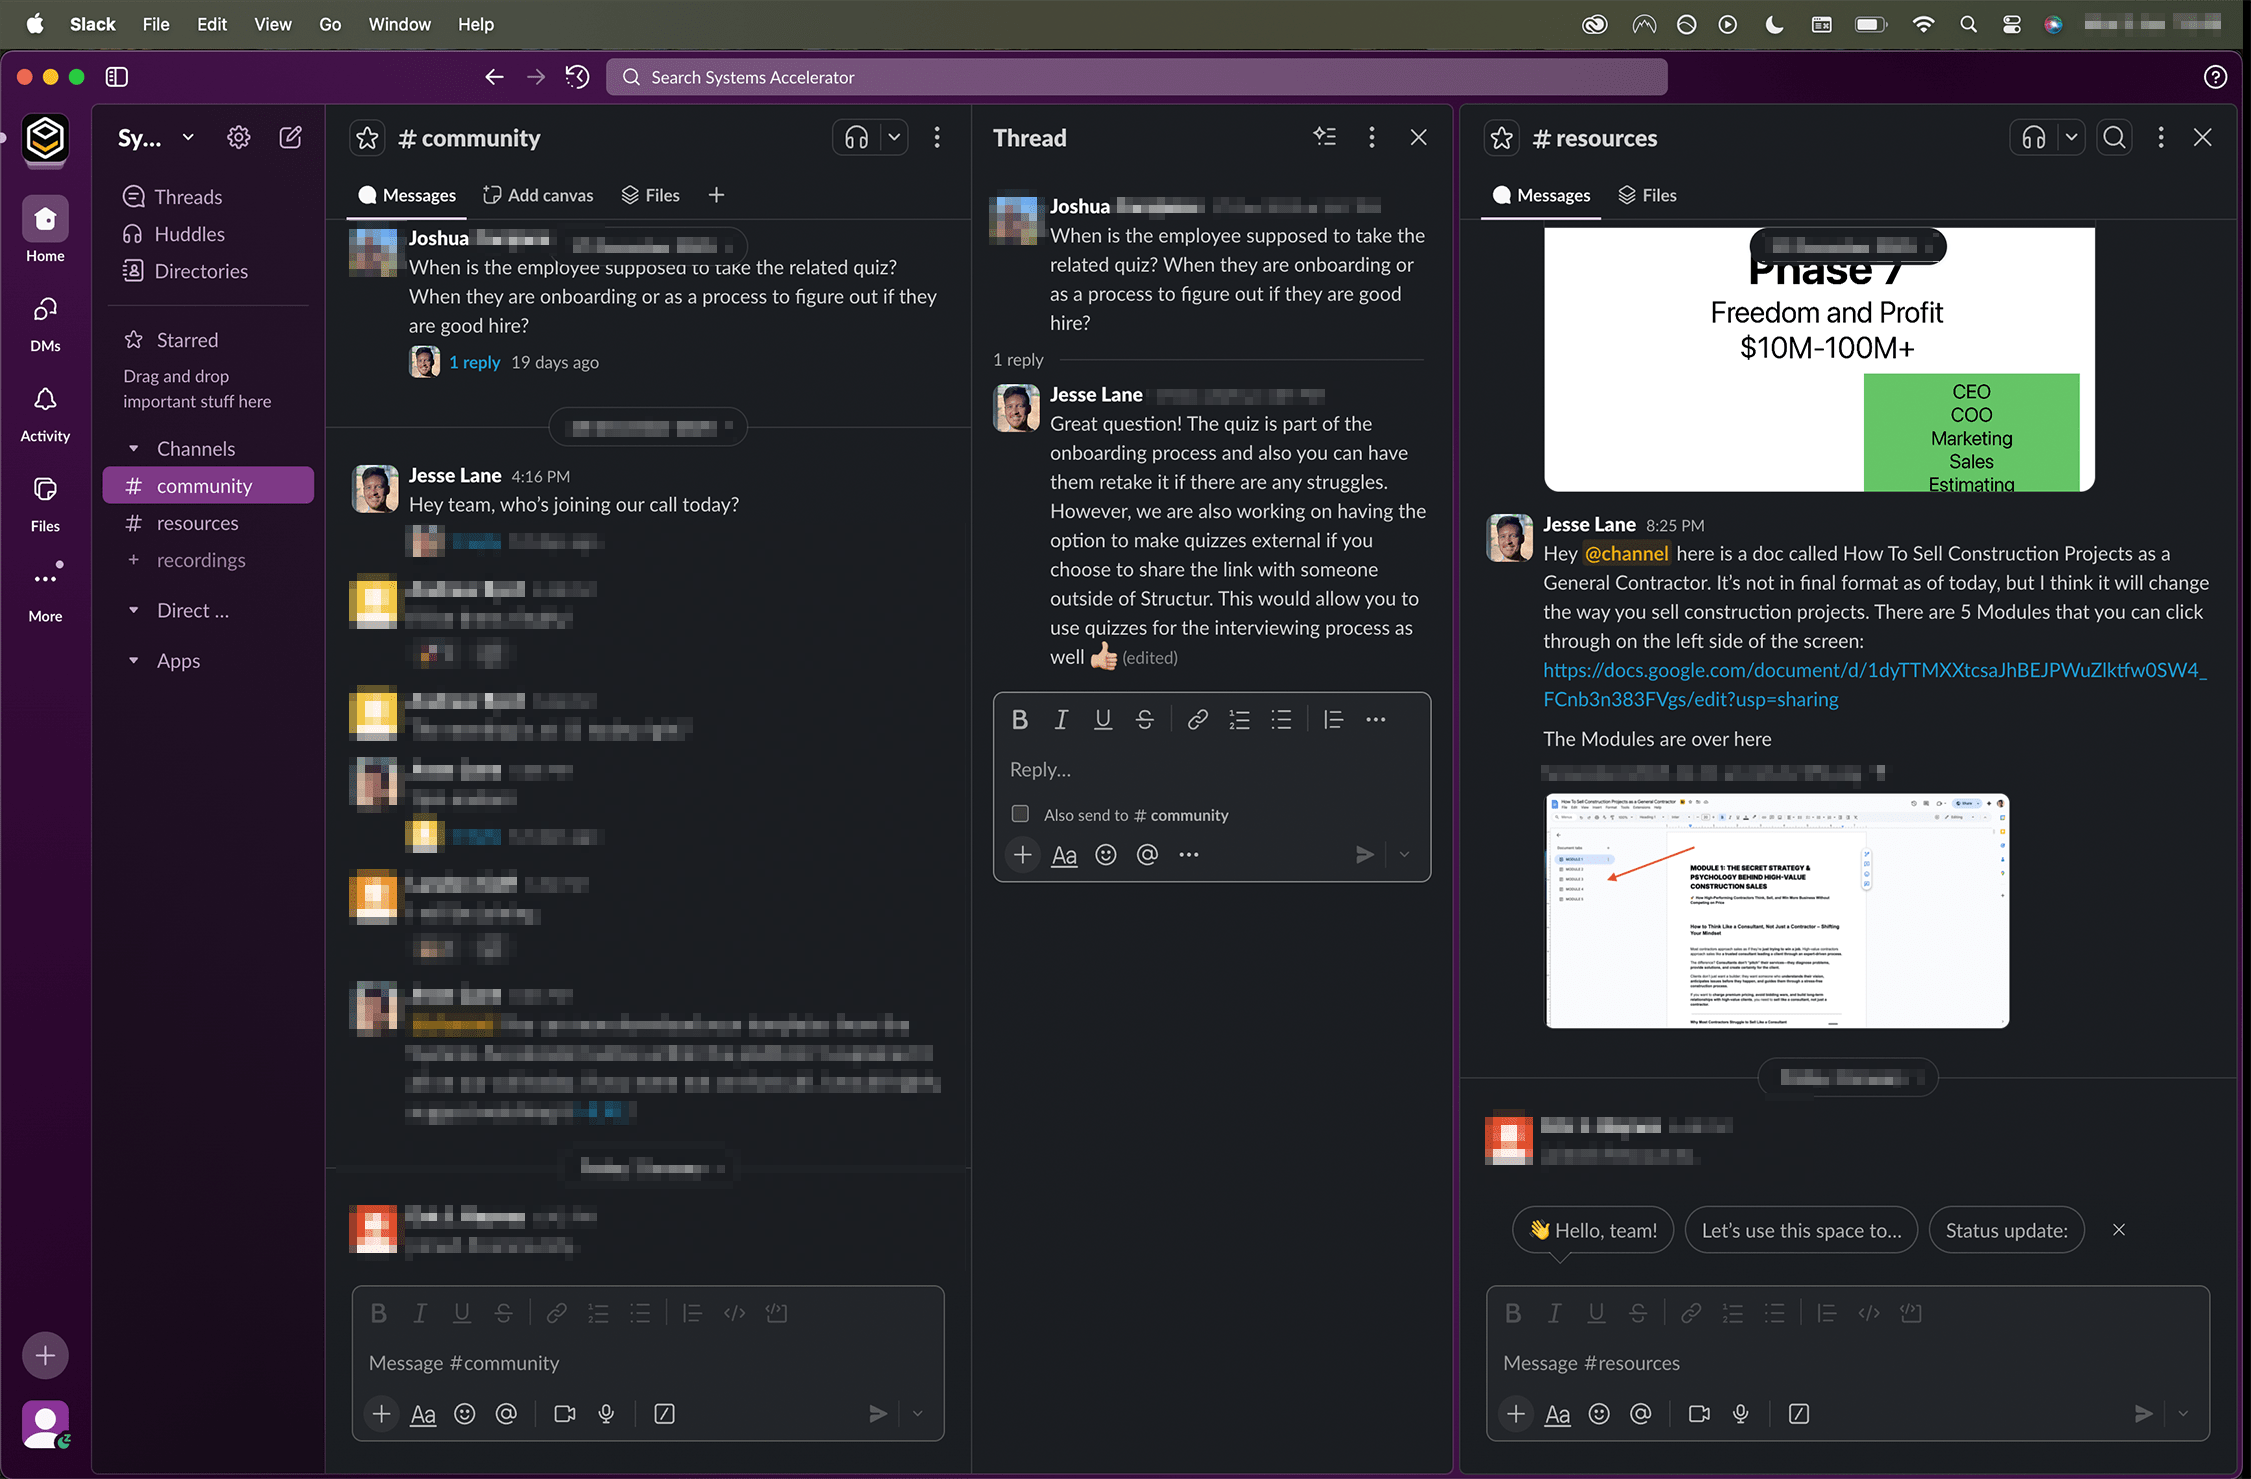Record audio clip in community composer
Image resolution: width=2251 pixels, height=1479 pixels.
pyautogui.click(x=606, y=1413)
